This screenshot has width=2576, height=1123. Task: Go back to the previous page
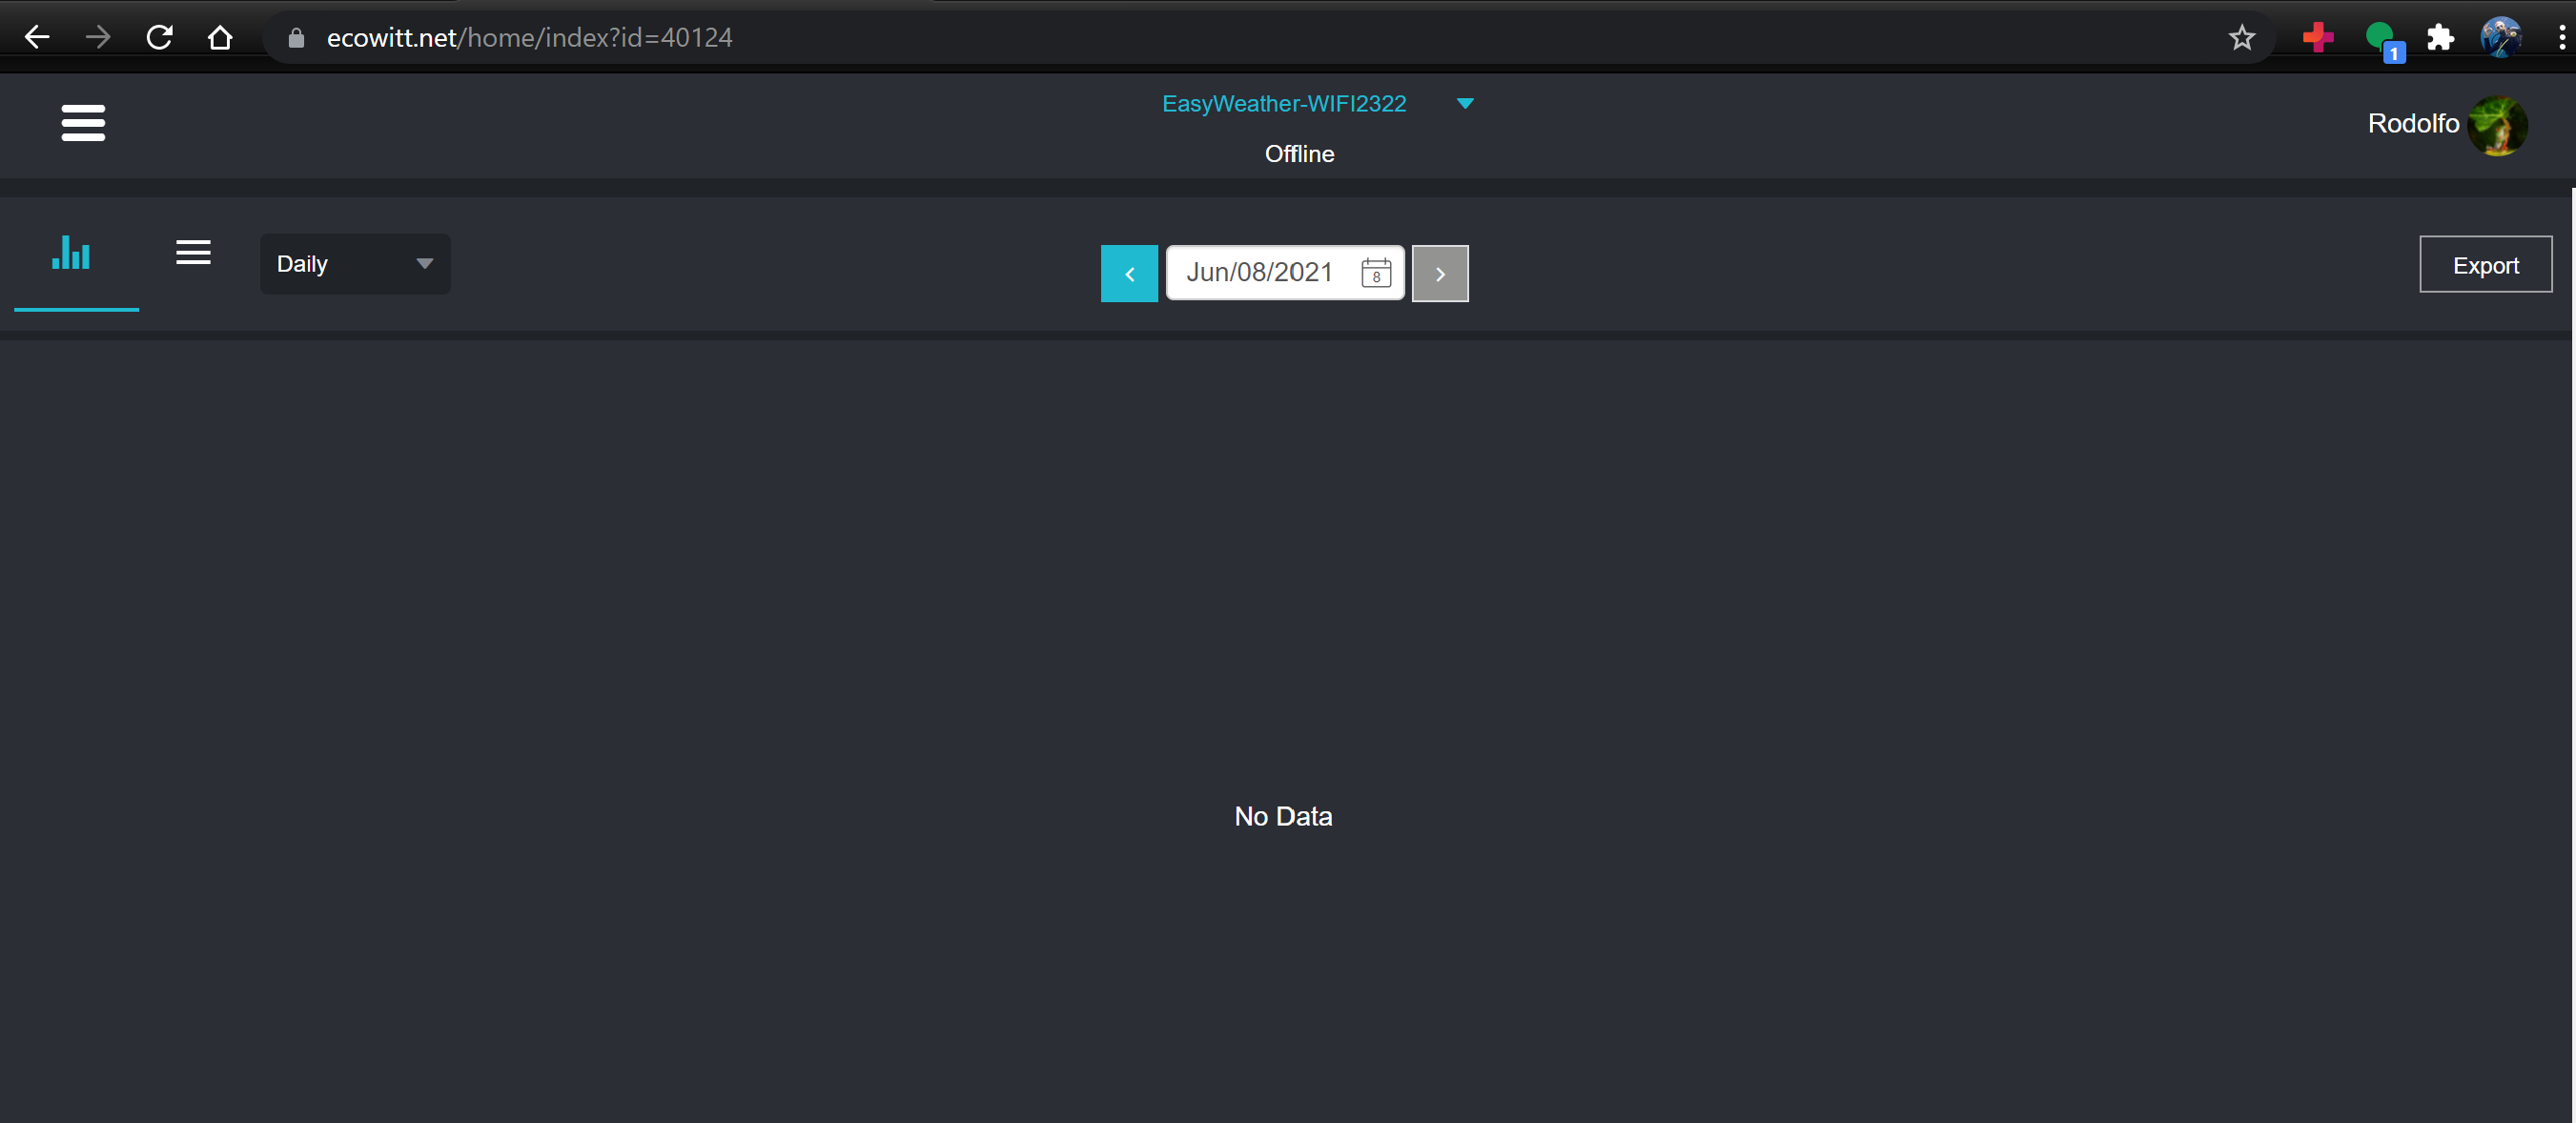37,37
